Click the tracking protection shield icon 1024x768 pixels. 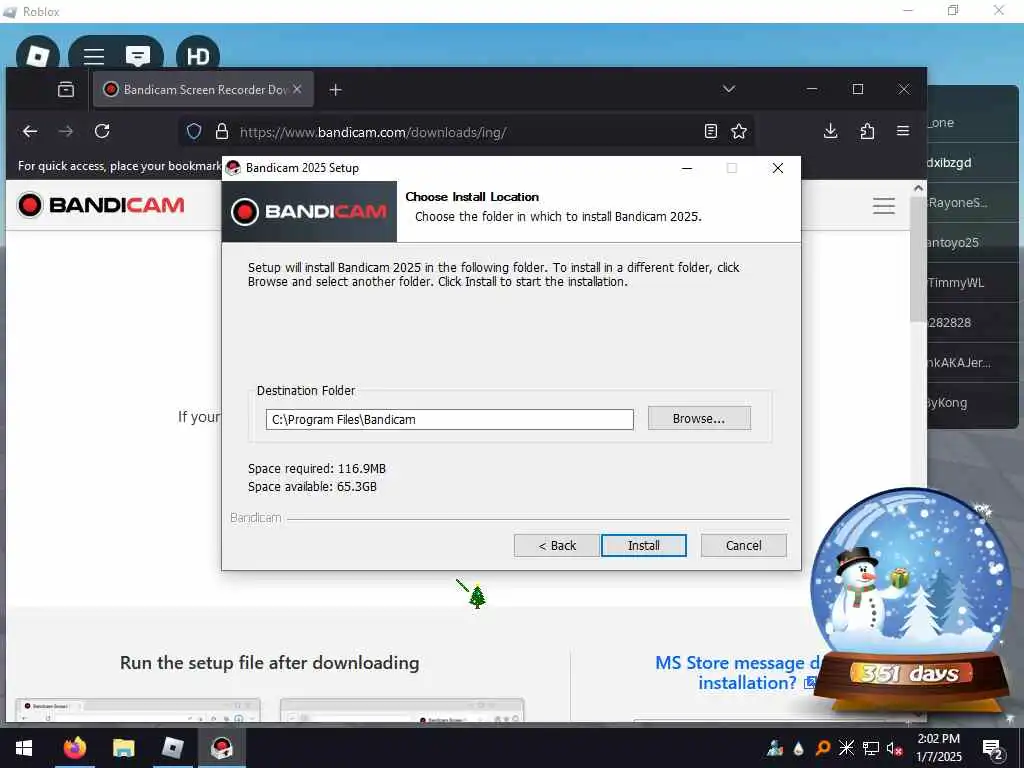click(x=194, y=131)
